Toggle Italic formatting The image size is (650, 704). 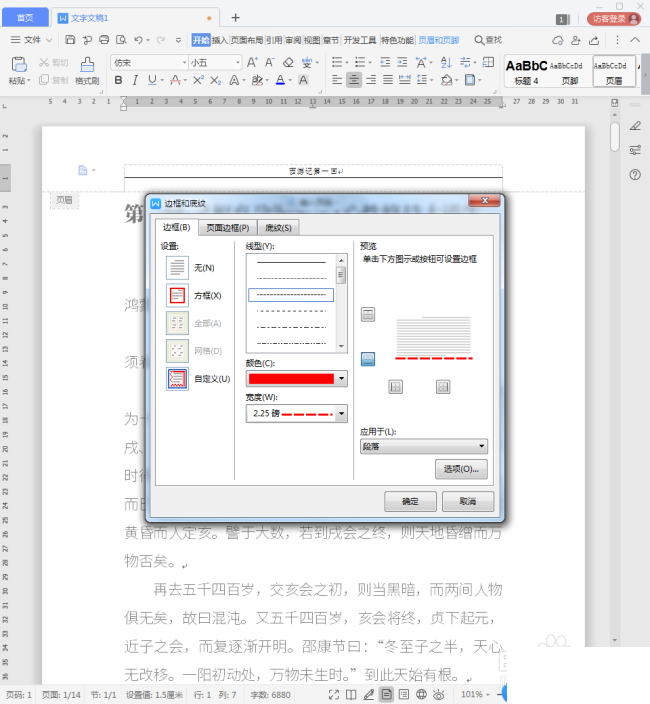pyautogui.click(x=135, y=80)
